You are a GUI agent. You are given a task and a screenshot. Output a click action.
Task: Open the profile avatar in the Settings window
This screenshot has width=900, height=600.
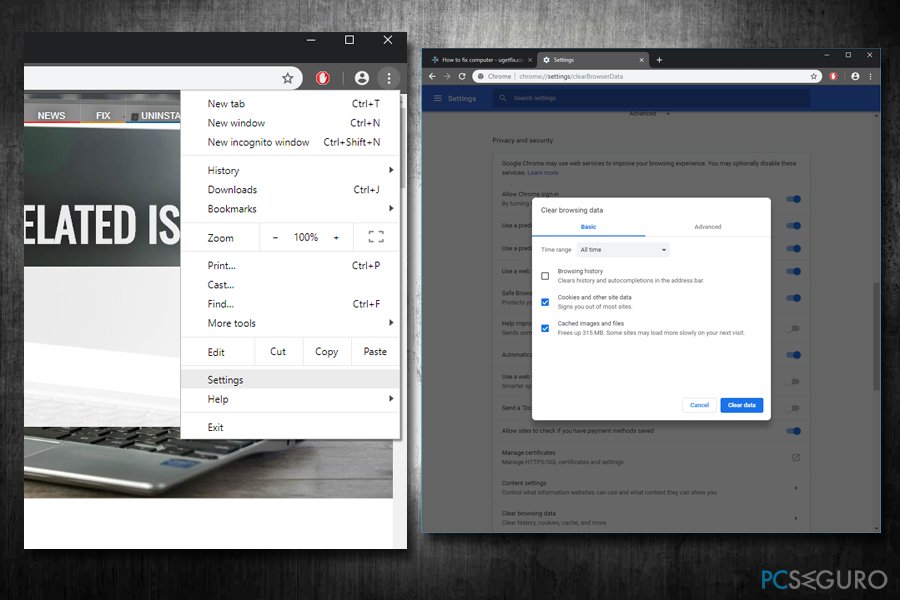click(x=855, y=76)
